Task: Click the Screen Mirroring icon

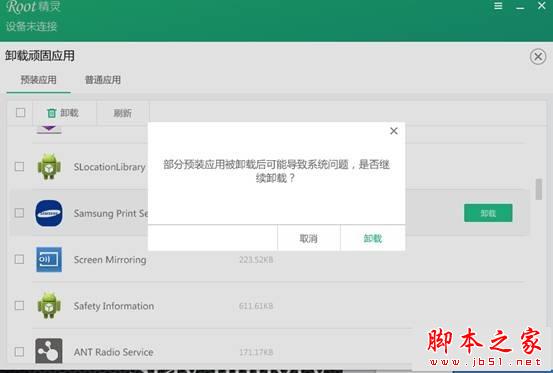Action: coord(49,259)
